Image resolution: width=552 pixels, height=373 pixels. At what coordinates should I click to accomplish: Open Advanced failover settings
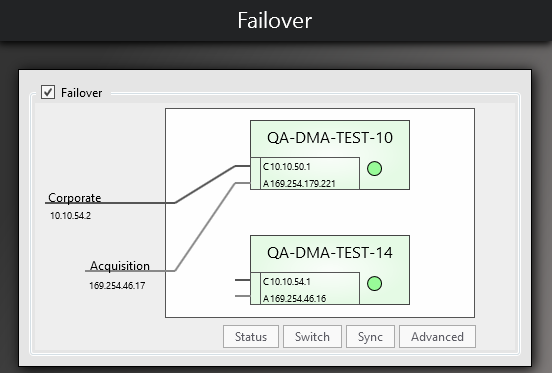437,337
